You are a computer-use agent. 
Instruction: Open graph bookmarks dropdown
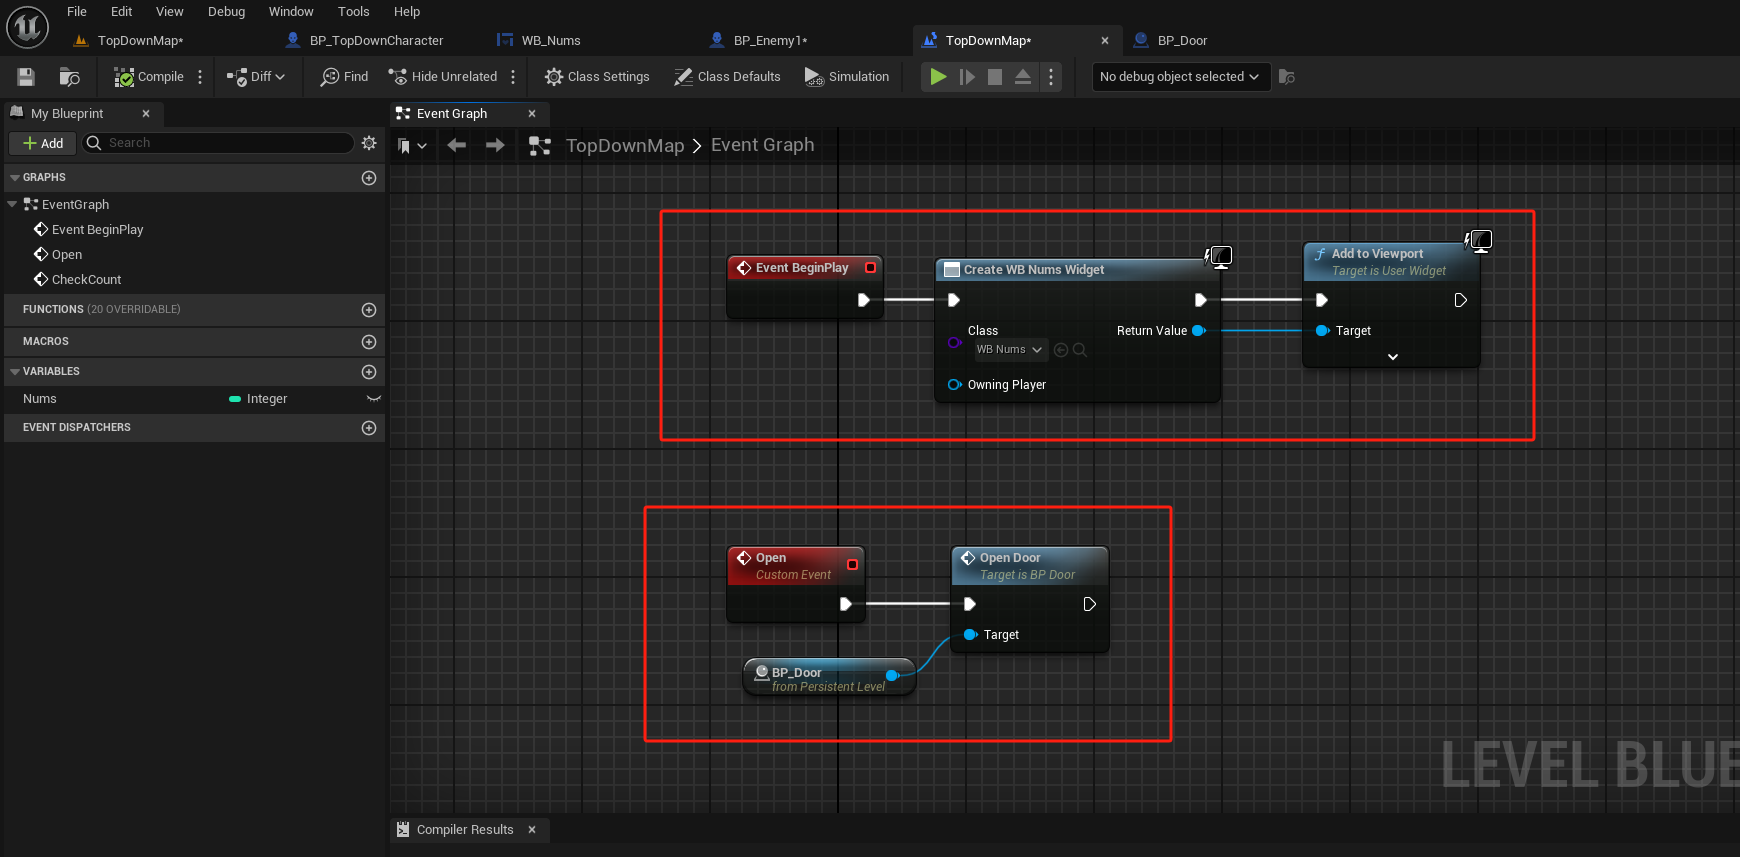pos(412,146)
